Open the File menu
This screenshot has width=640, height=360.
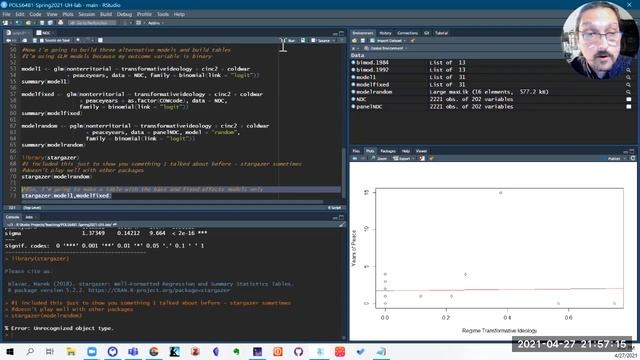(x=6, y=14)
